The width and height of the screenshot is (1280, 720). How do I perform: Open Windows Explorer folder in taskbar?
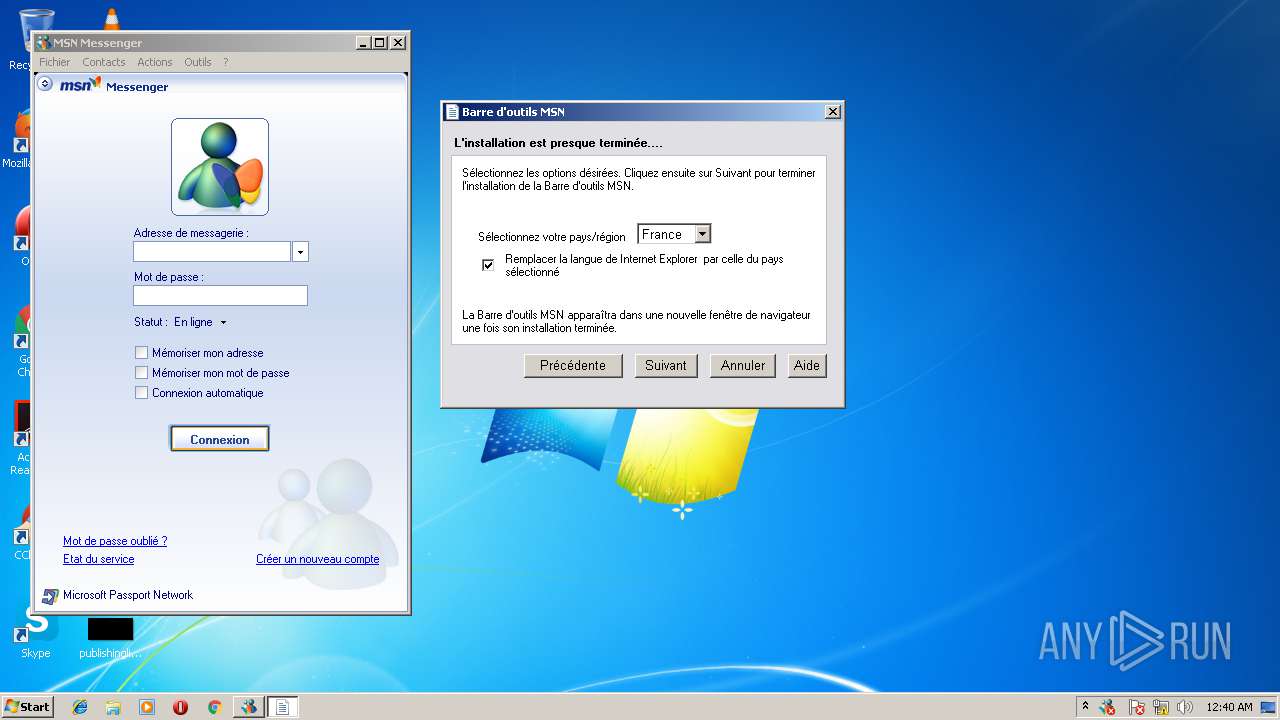click(113, 707)
